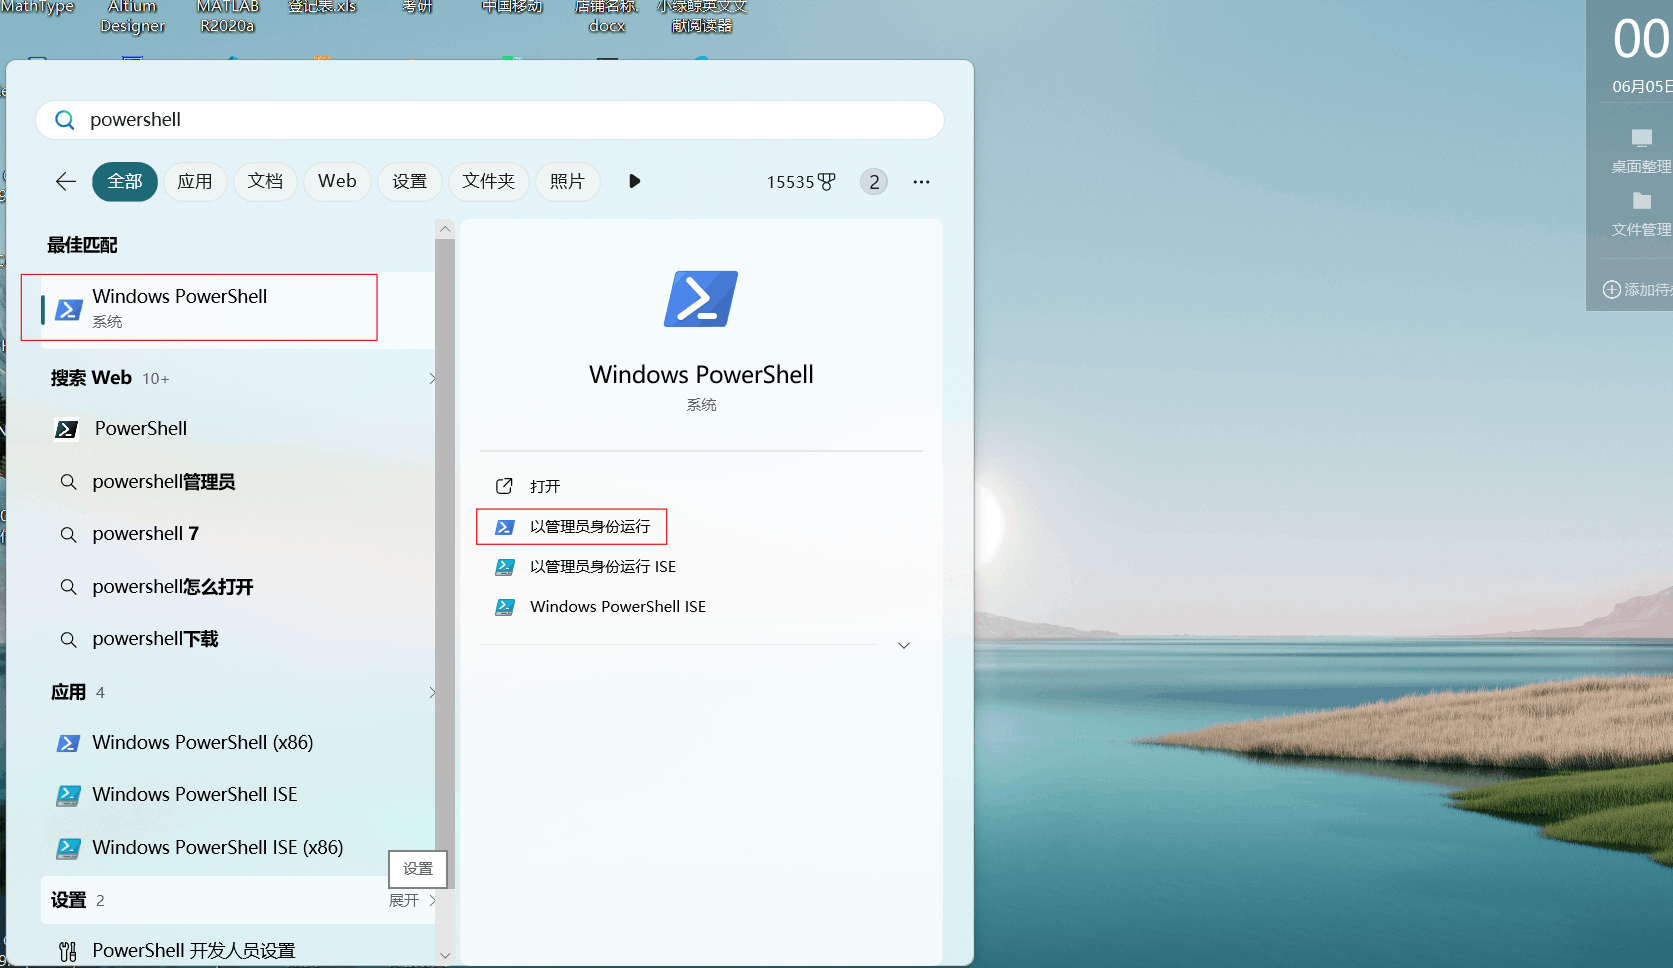Click the icon beside 以管理员身份运行
The height and width of the screenshot is (968, 1673).
point(505,527)
